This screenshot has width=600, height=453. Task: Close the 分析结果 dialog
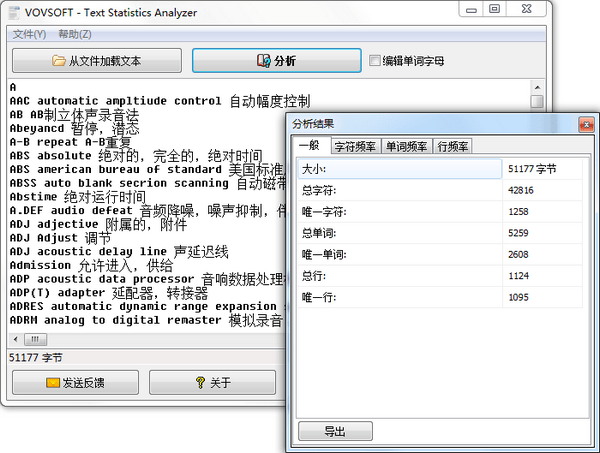[x=583, y=124]
